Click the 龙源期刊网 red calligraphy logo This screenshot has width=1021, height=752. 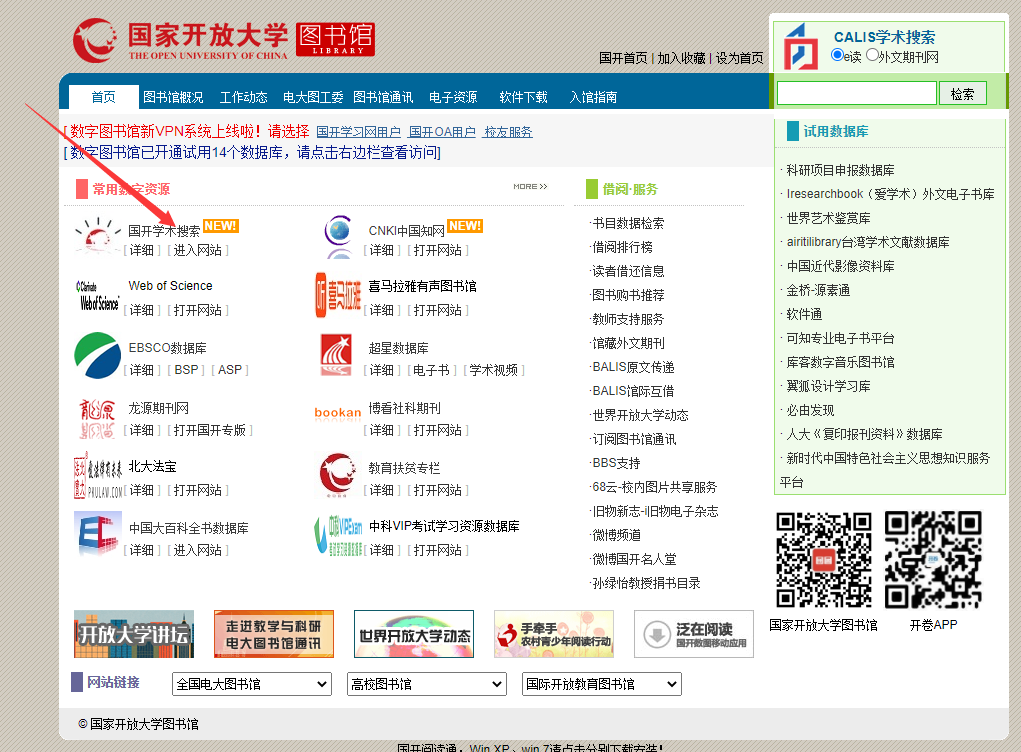pyautogui.click(x=97, y=419)
